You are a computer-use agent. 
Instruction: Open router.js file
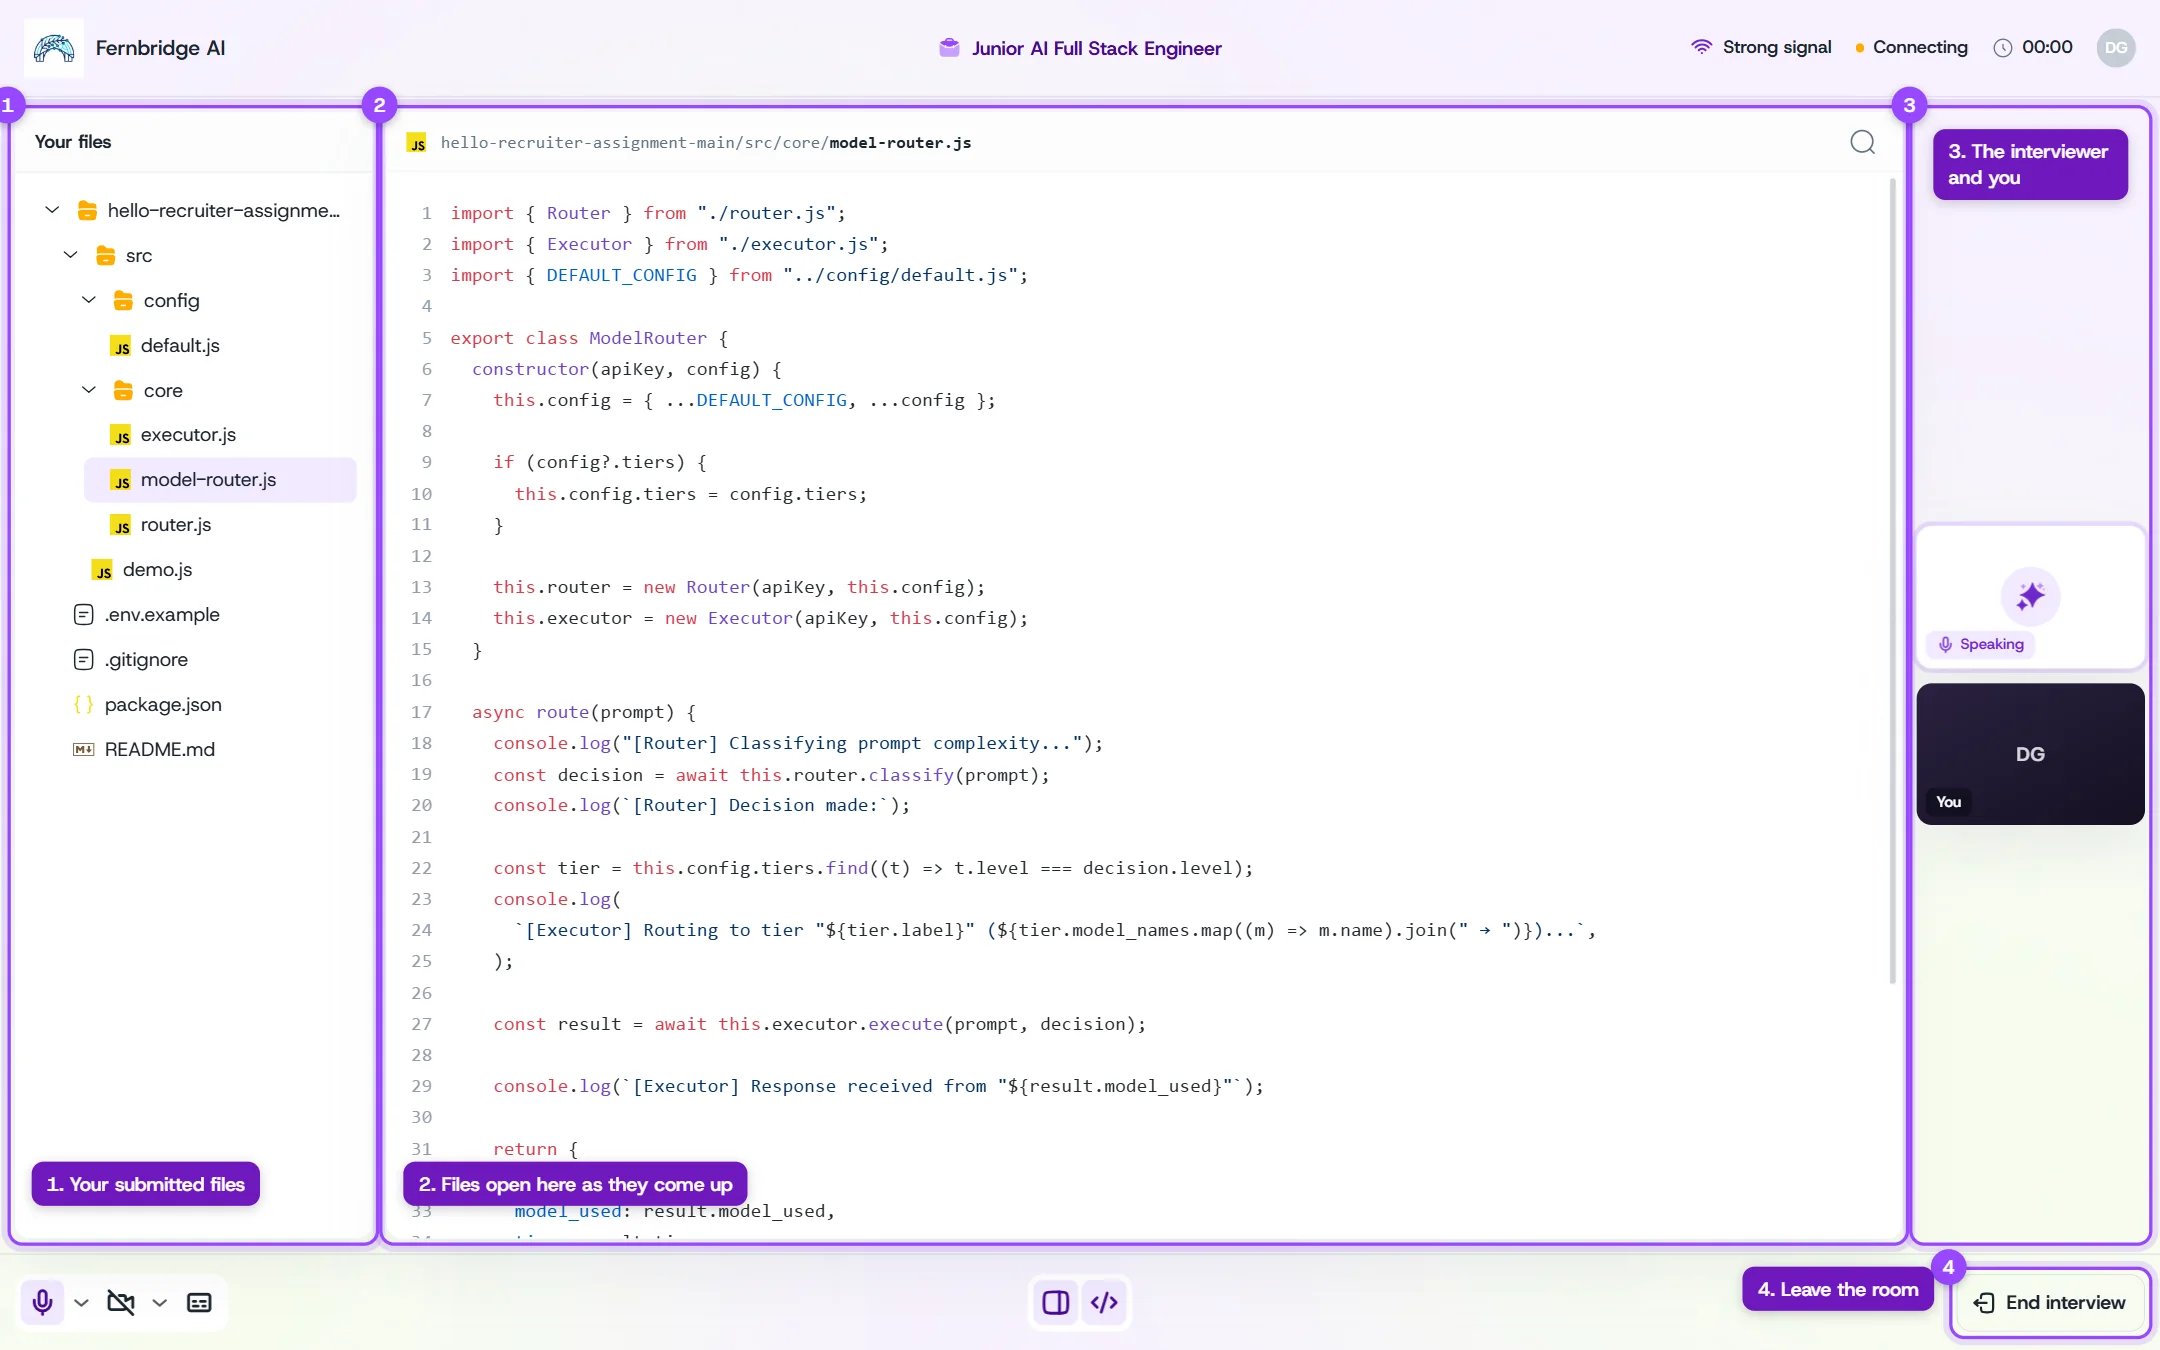point(176,525)
